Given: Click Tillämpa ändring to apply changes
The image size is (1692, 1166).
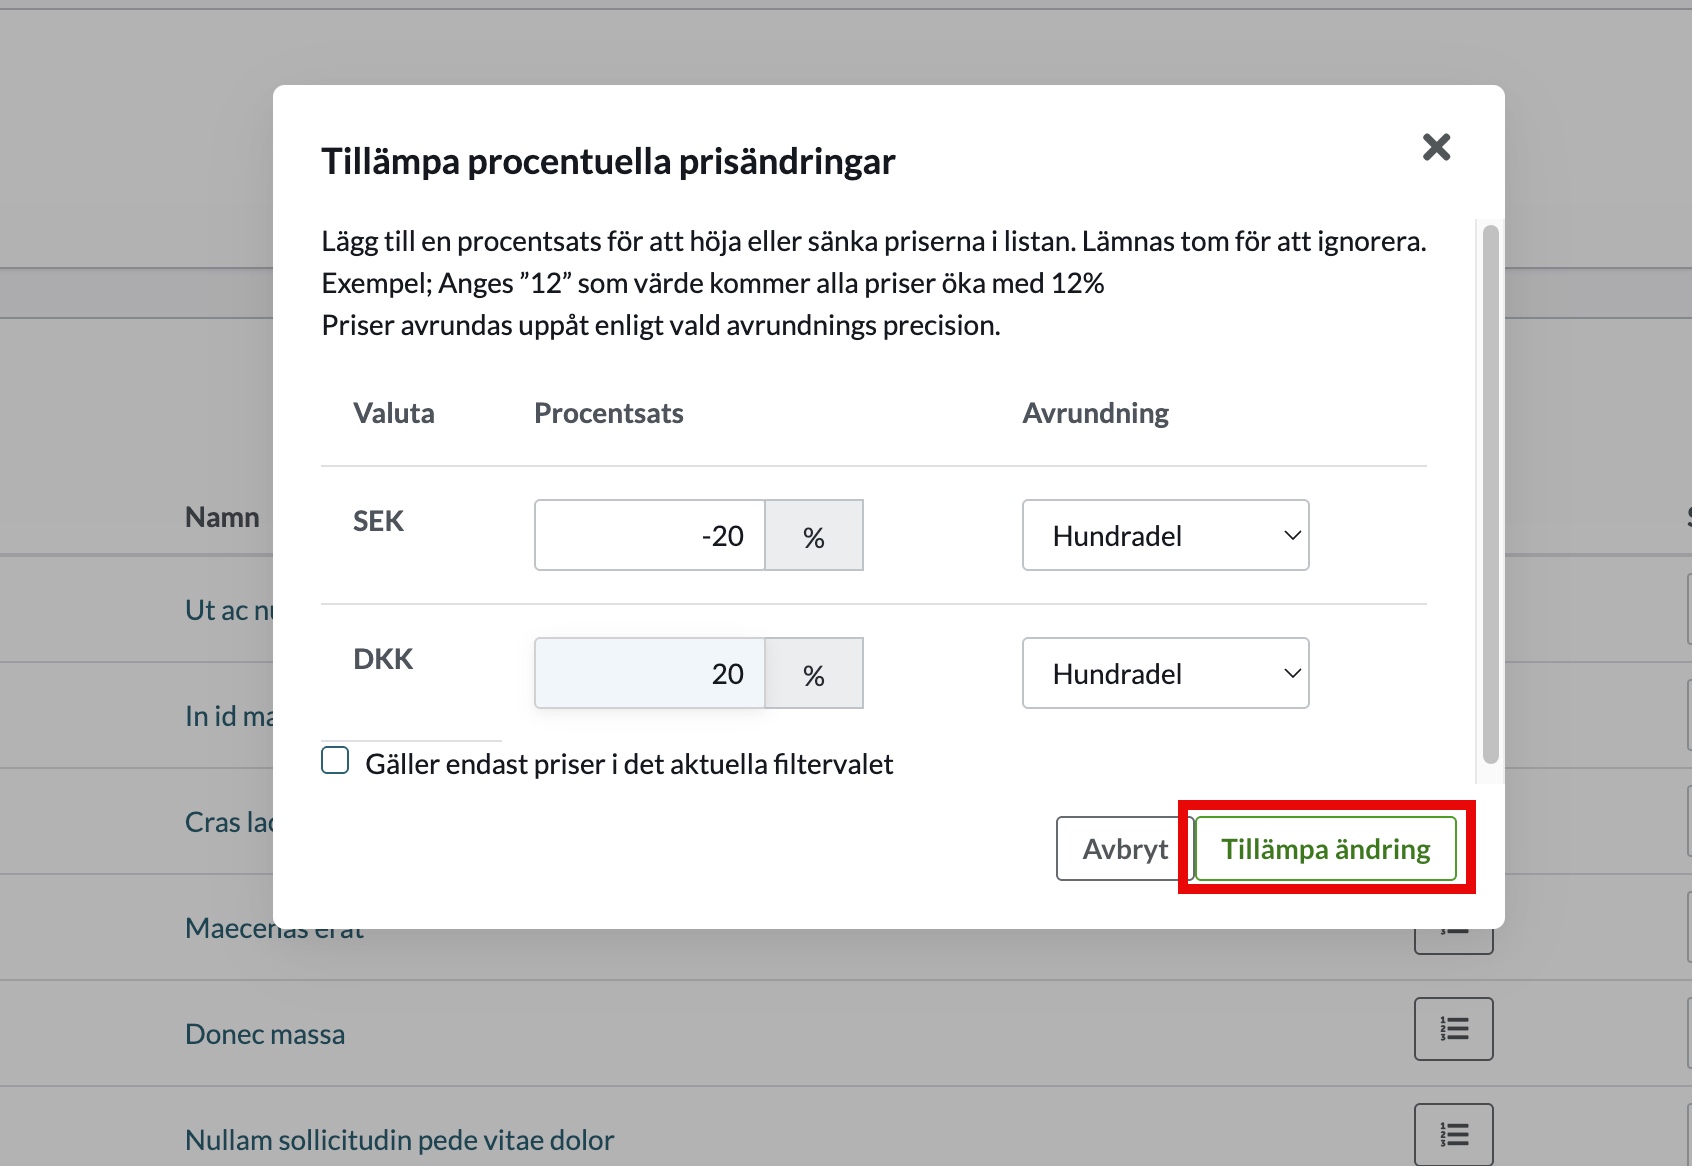Looking at the screenshot, I should point(1325,849).
